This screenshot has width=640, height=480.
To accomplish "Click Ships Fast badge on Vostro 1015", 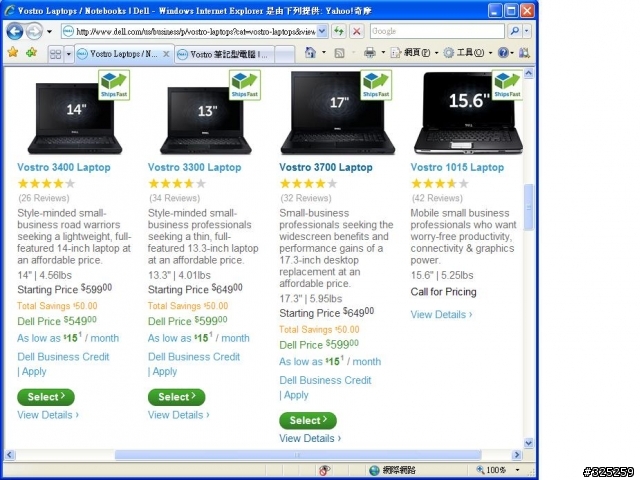I will tap(507, 85).
